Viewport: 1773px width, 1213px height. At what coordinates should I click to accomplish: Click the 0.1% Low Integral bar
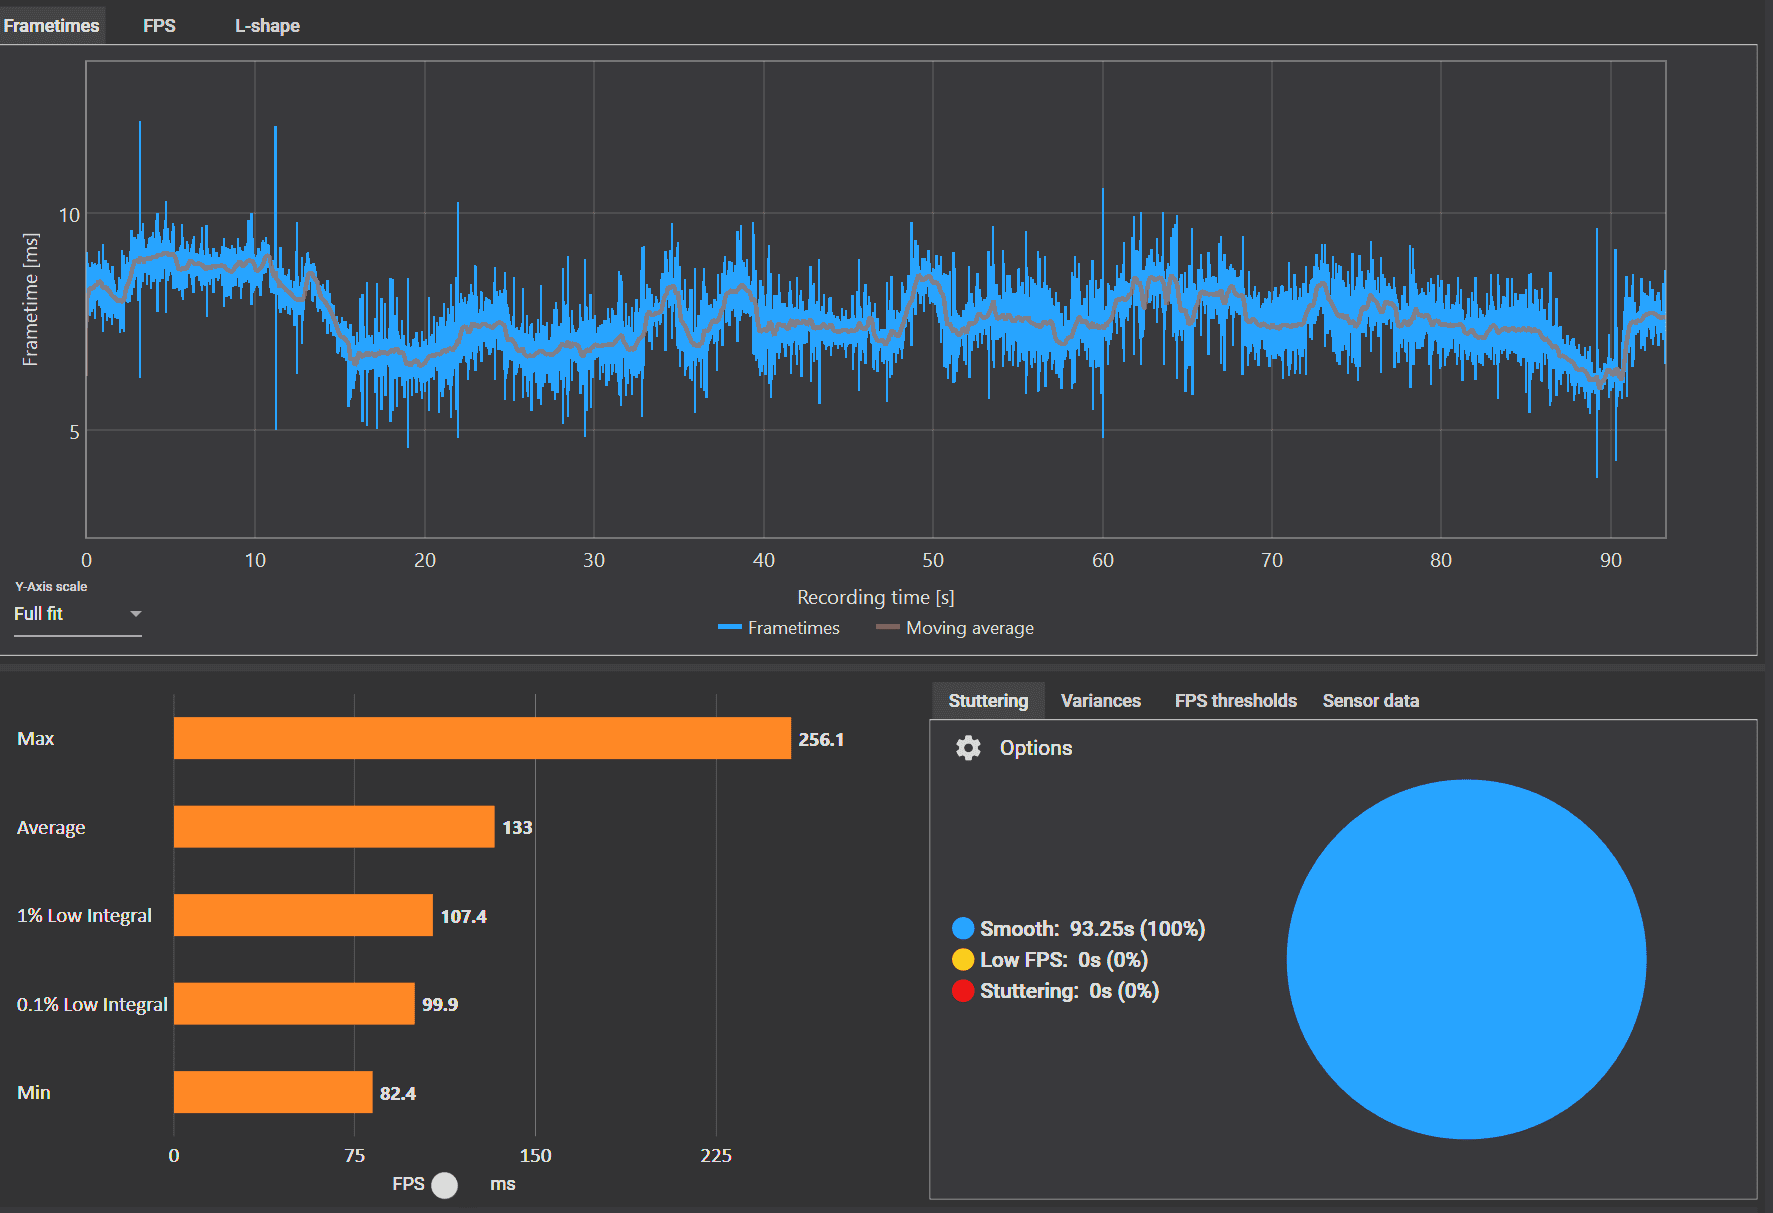point(294,1004)
